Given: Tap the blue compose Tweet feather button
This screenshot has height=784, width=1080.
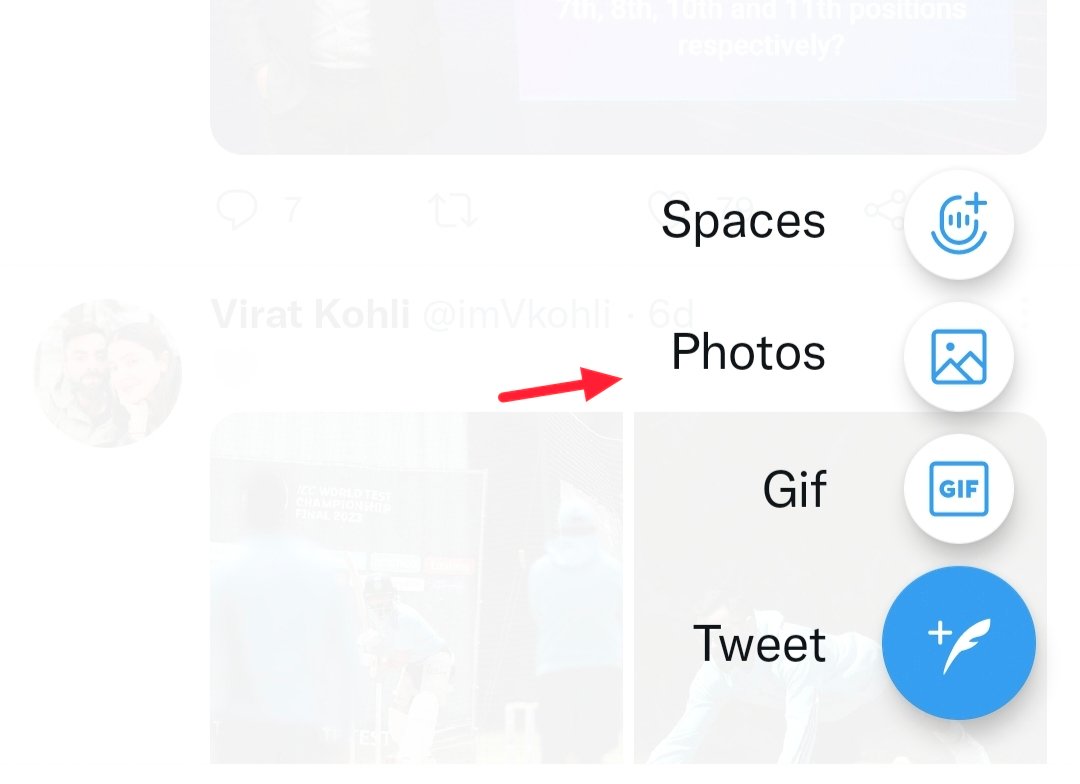Looking at the screenshot, I should tap(959, 643).
